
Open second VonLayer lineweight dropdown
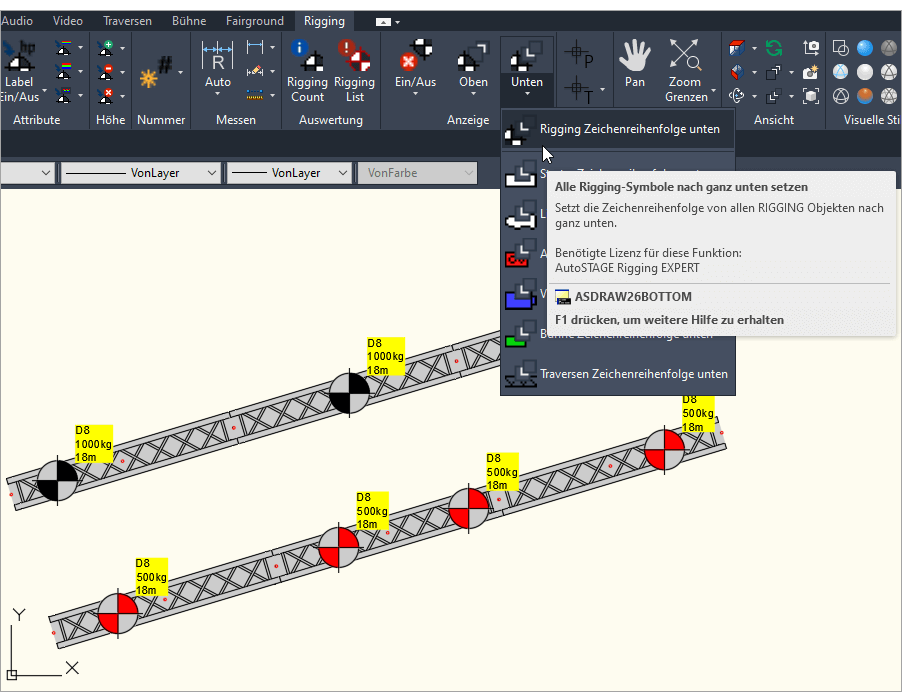point(289,173)
